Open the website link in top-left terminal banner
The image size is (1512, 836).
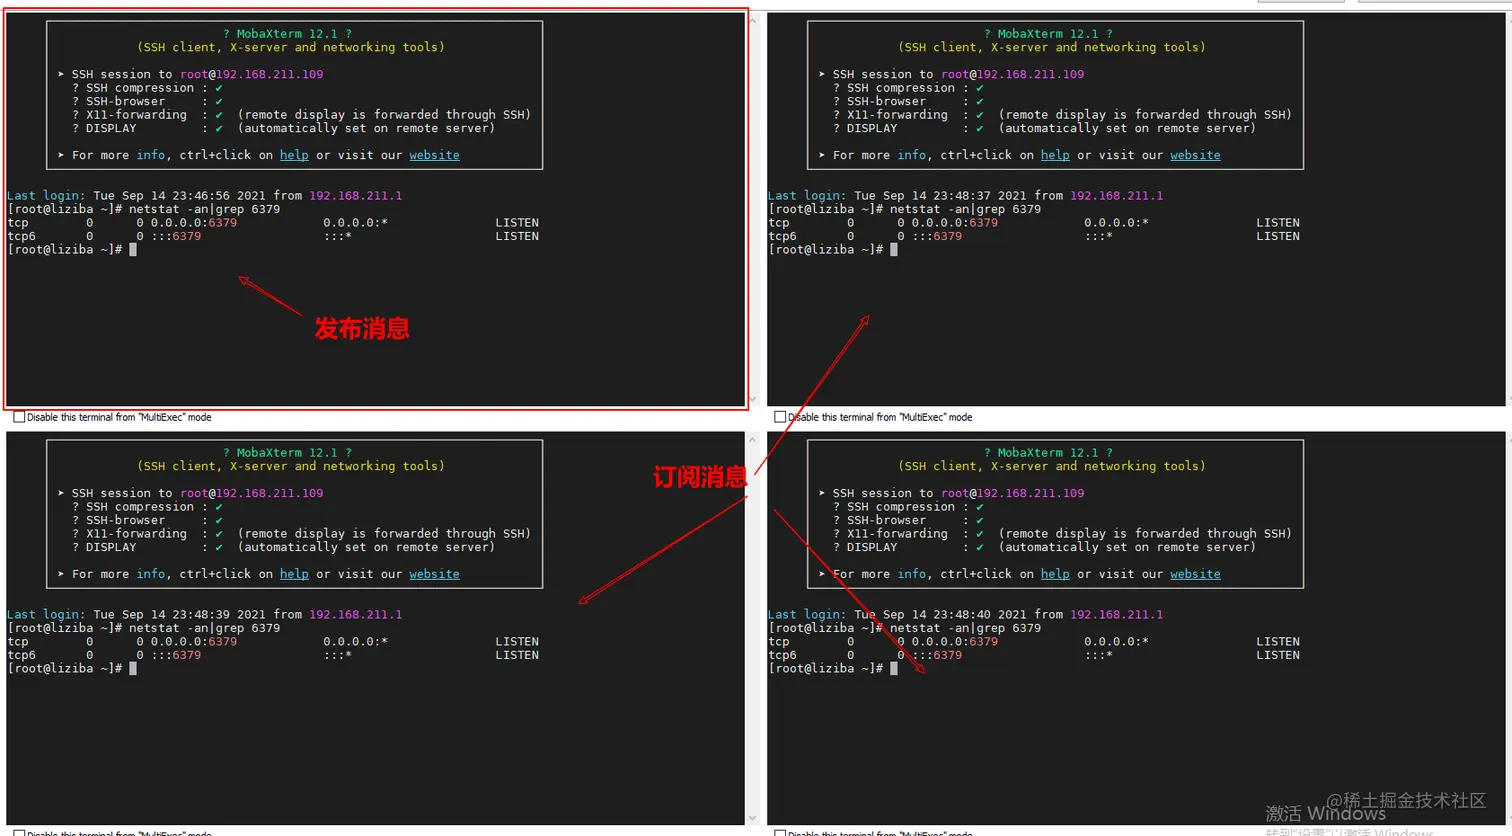[434, 155]
